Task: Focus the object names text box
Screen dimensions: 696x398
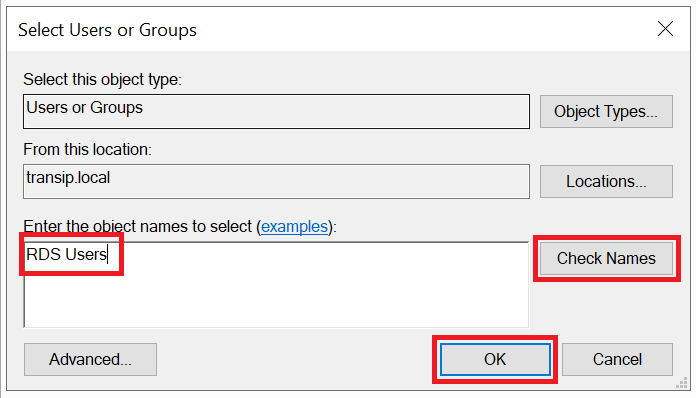Action: [276, 285]
